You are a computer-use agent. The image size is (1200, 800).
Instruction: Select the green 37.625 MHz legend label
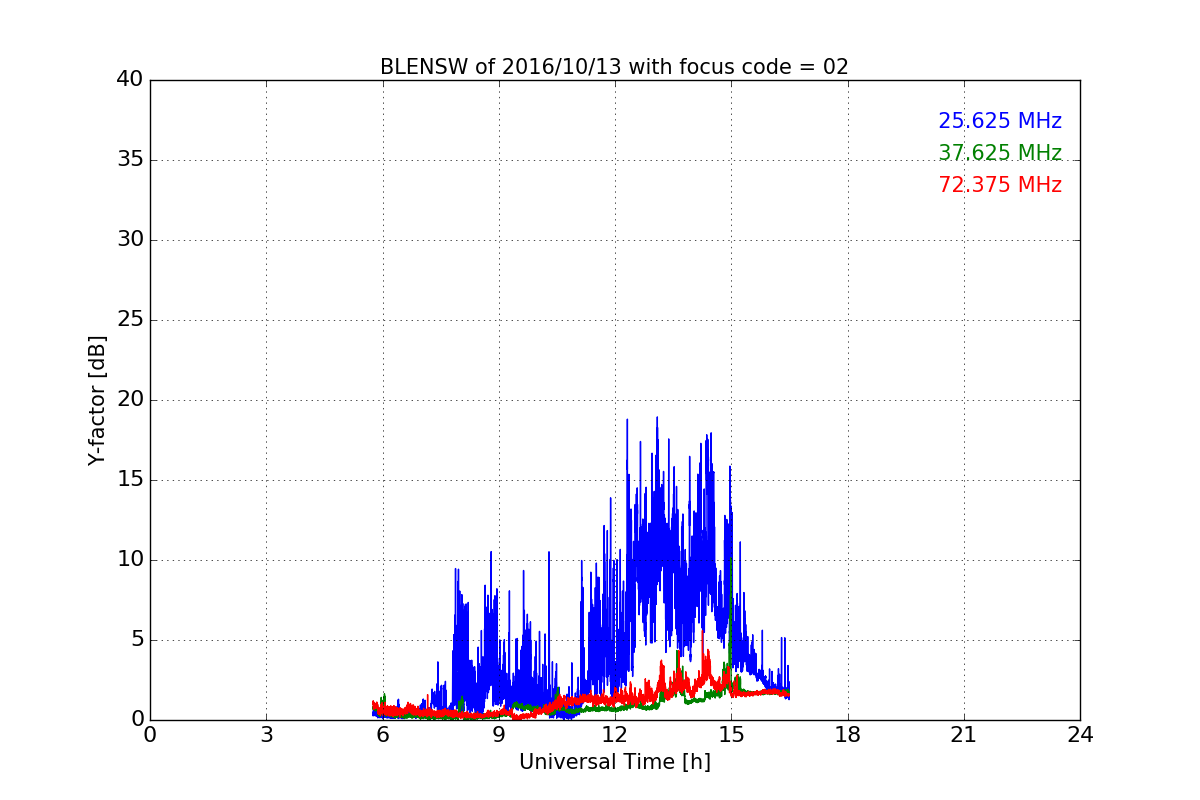[x=1000, y=153]
